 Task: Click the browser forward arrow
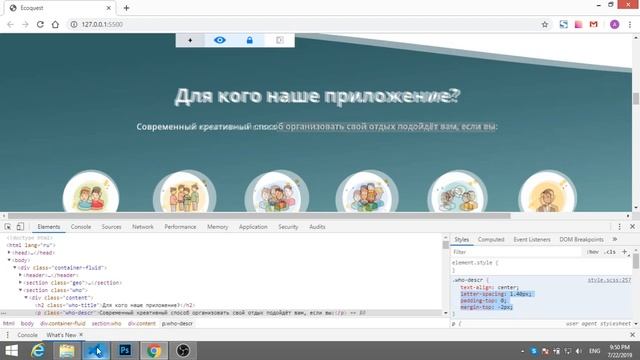(25, 24)
